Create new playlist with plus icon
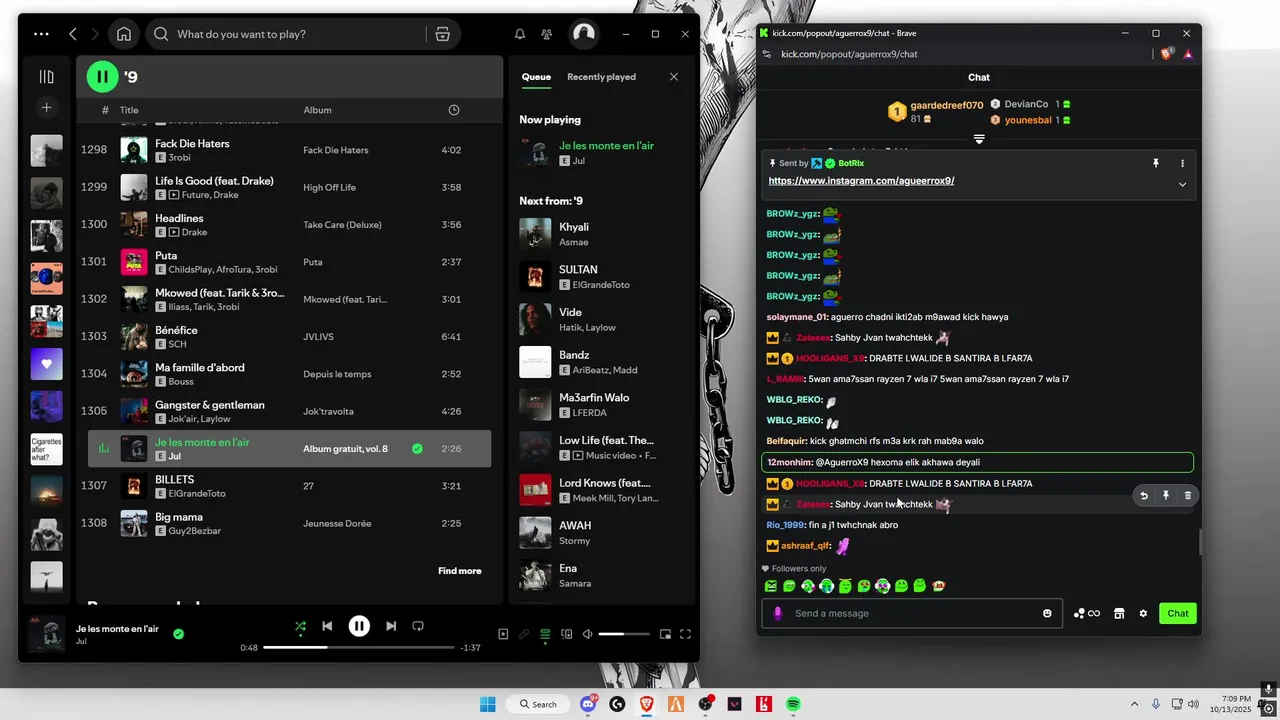 46,107
